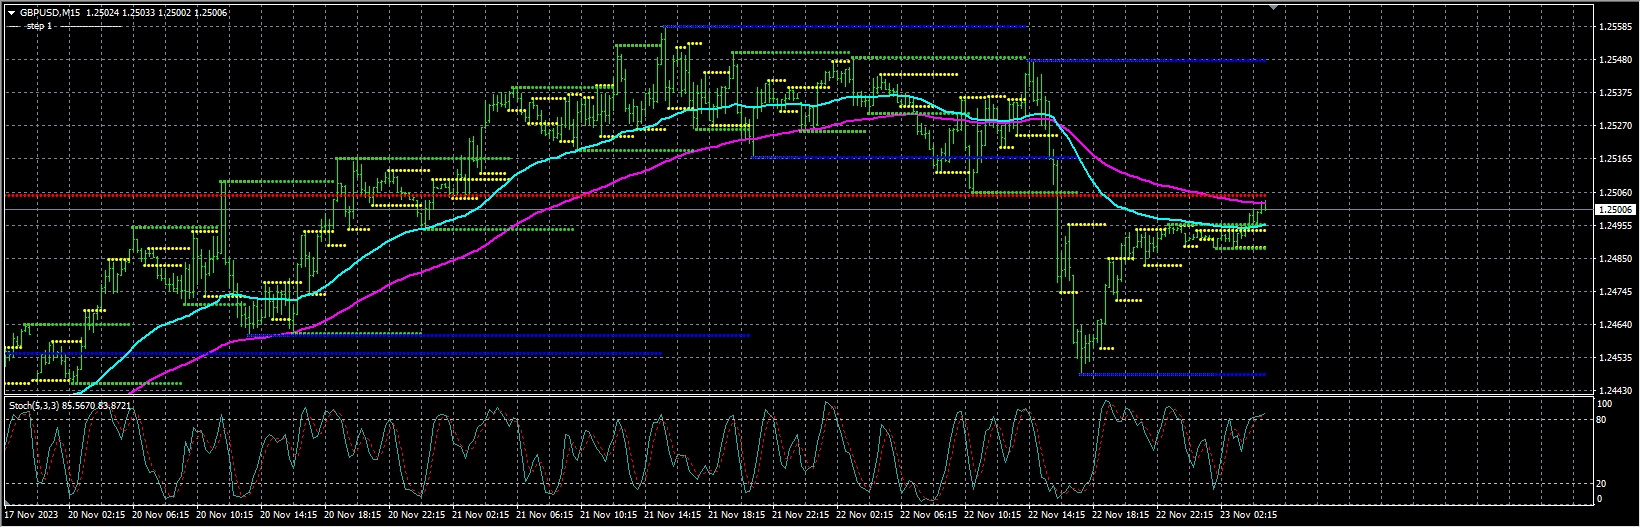The image size is (1641, 528).
Task: Click the 1.24955 price axis label
Action: [x=1615, y=226]
